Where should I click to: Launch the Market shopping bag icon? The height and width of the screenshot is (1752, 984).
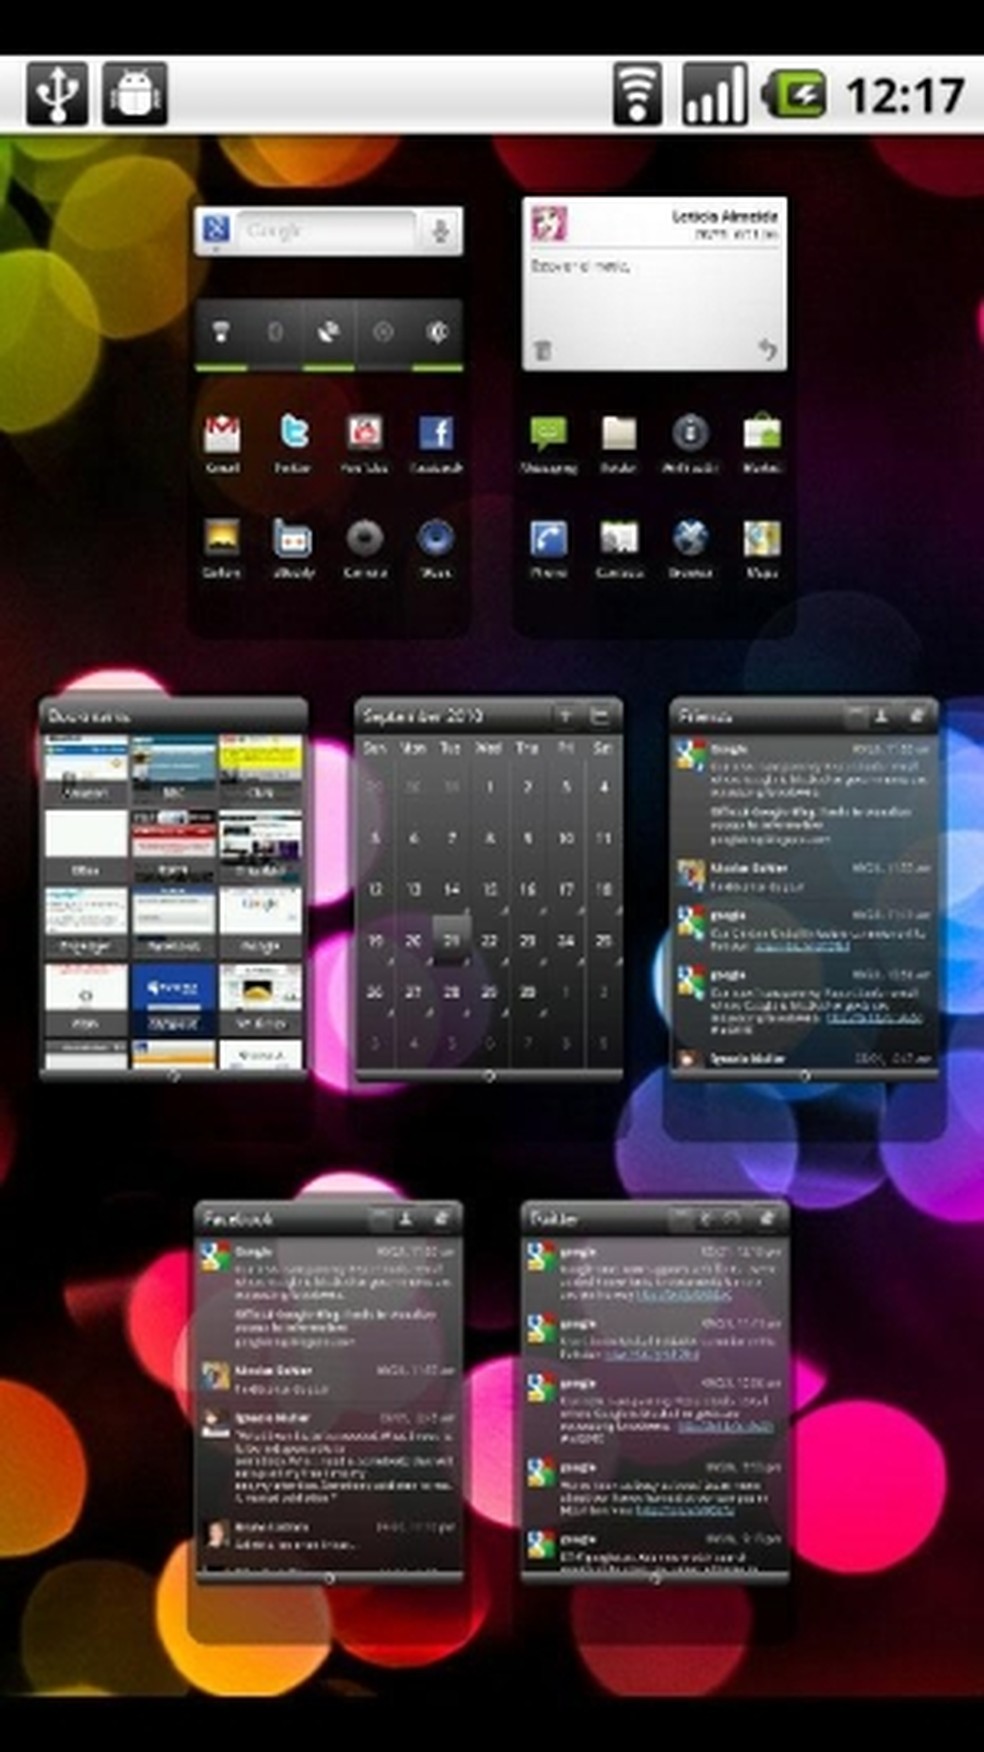pos(761,435)
